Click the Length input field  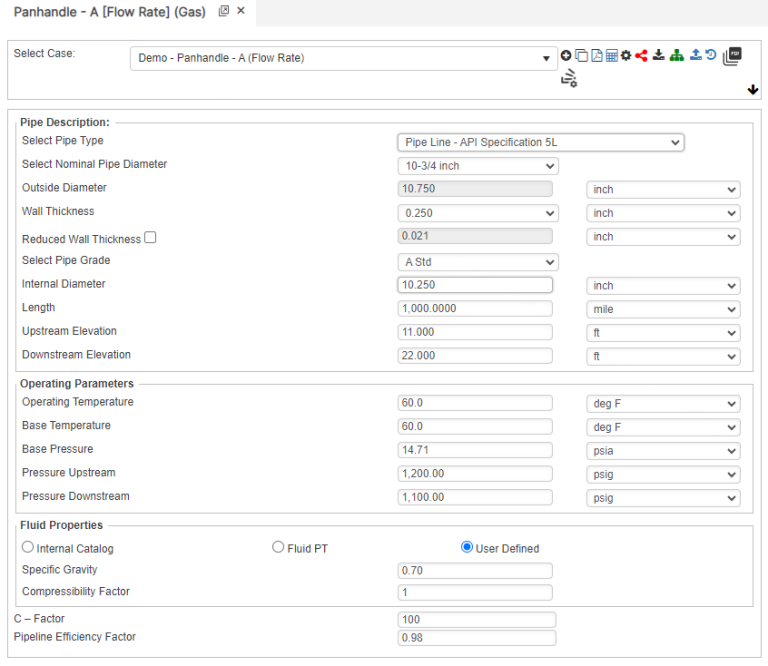475,308
